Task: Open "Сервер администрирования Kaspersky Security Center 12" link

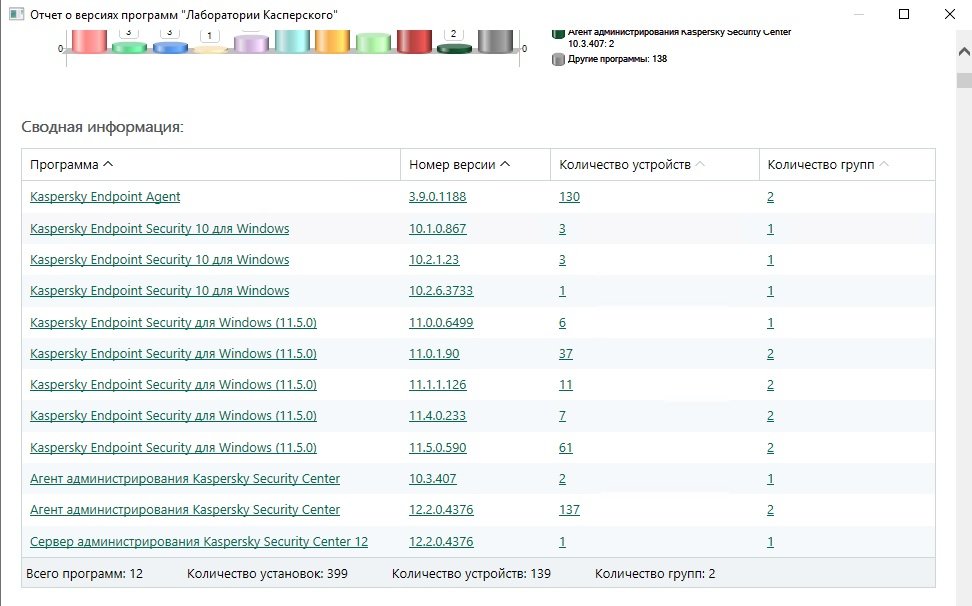Action: click(x=199, y=542)
